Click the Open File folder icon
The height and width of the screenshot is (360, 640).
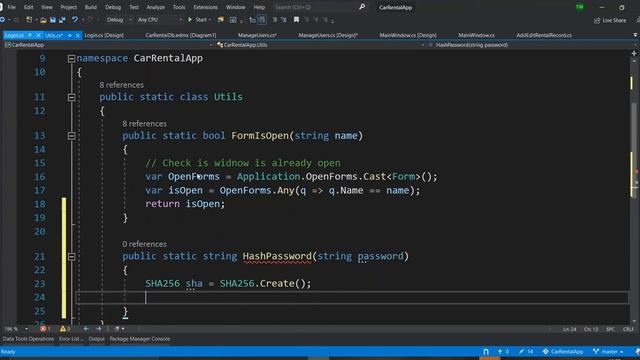(x=43, y=20)
